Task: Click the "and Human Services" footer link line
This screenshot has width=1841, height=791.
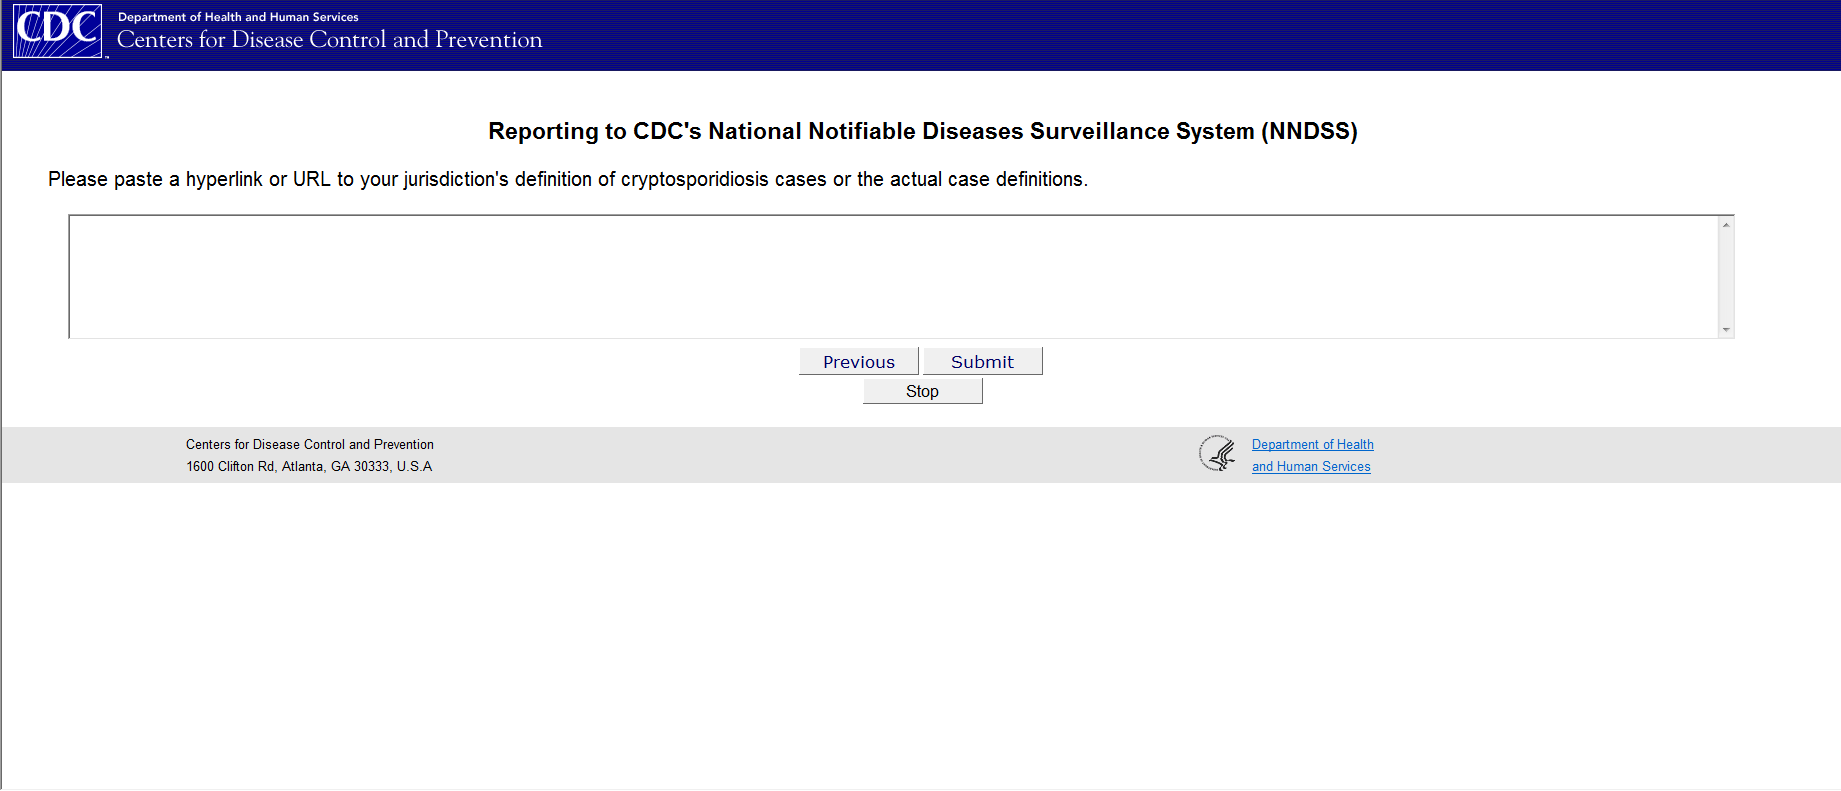Action: 1311,467
